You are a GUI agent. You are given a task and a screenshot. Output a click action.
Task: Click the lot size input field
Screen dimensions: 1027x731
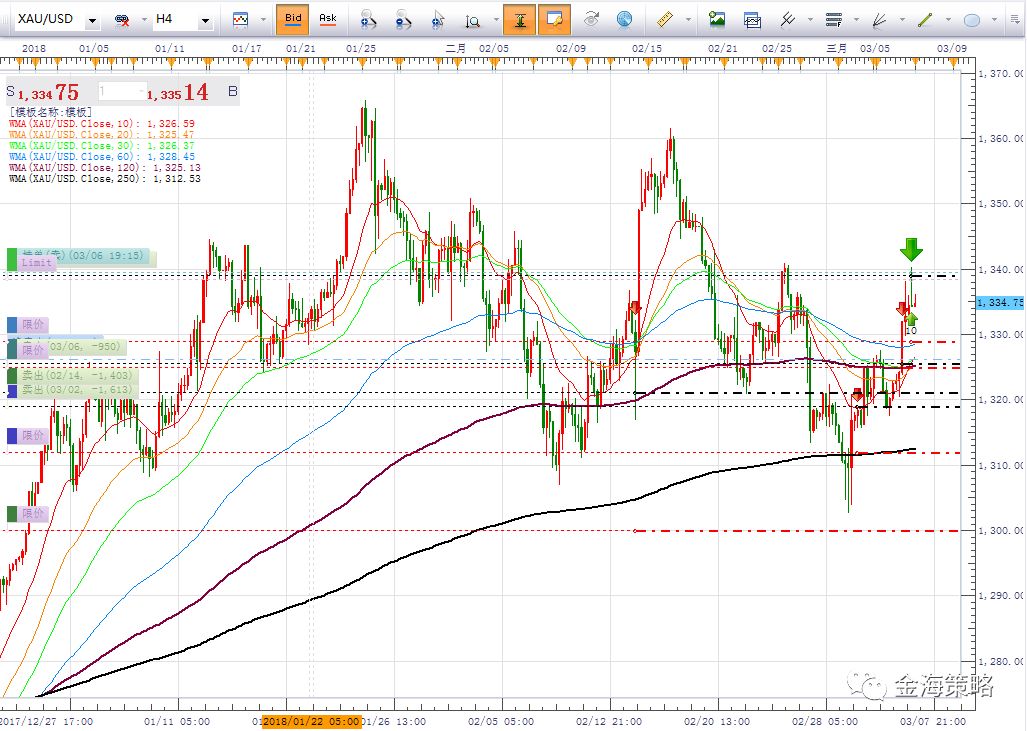[x=120, y=91]
